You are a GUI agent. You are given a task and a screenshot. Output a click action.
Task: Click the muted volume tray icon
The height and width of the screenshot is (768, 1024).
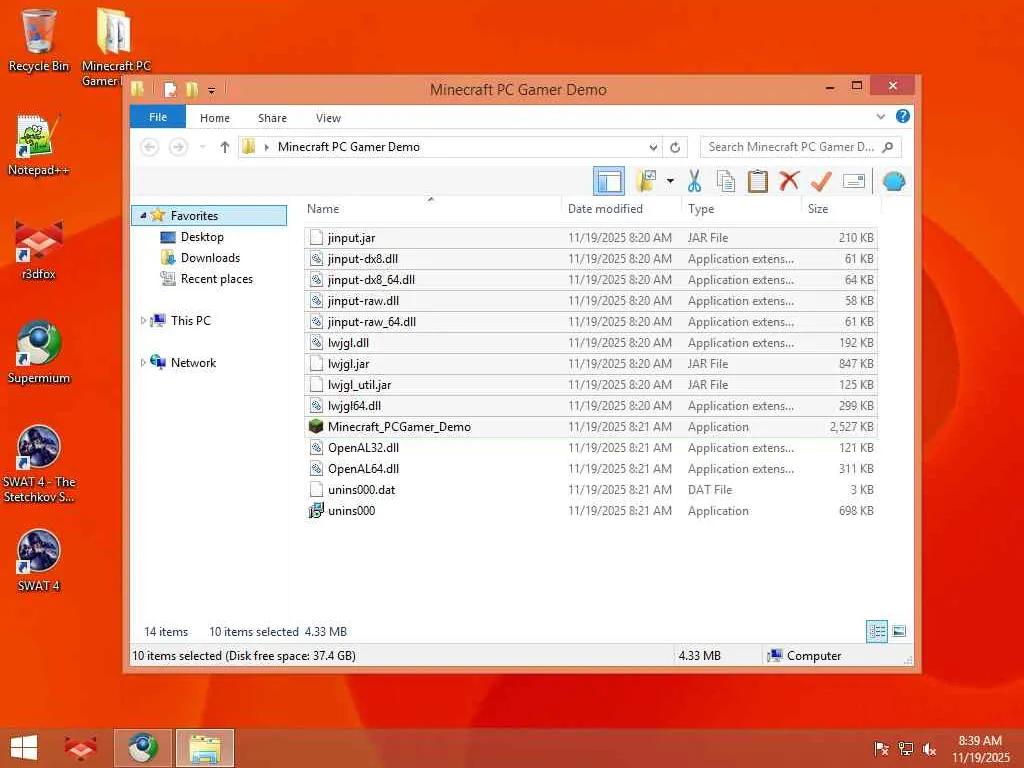pyautogui.click(x=929, y=749)
